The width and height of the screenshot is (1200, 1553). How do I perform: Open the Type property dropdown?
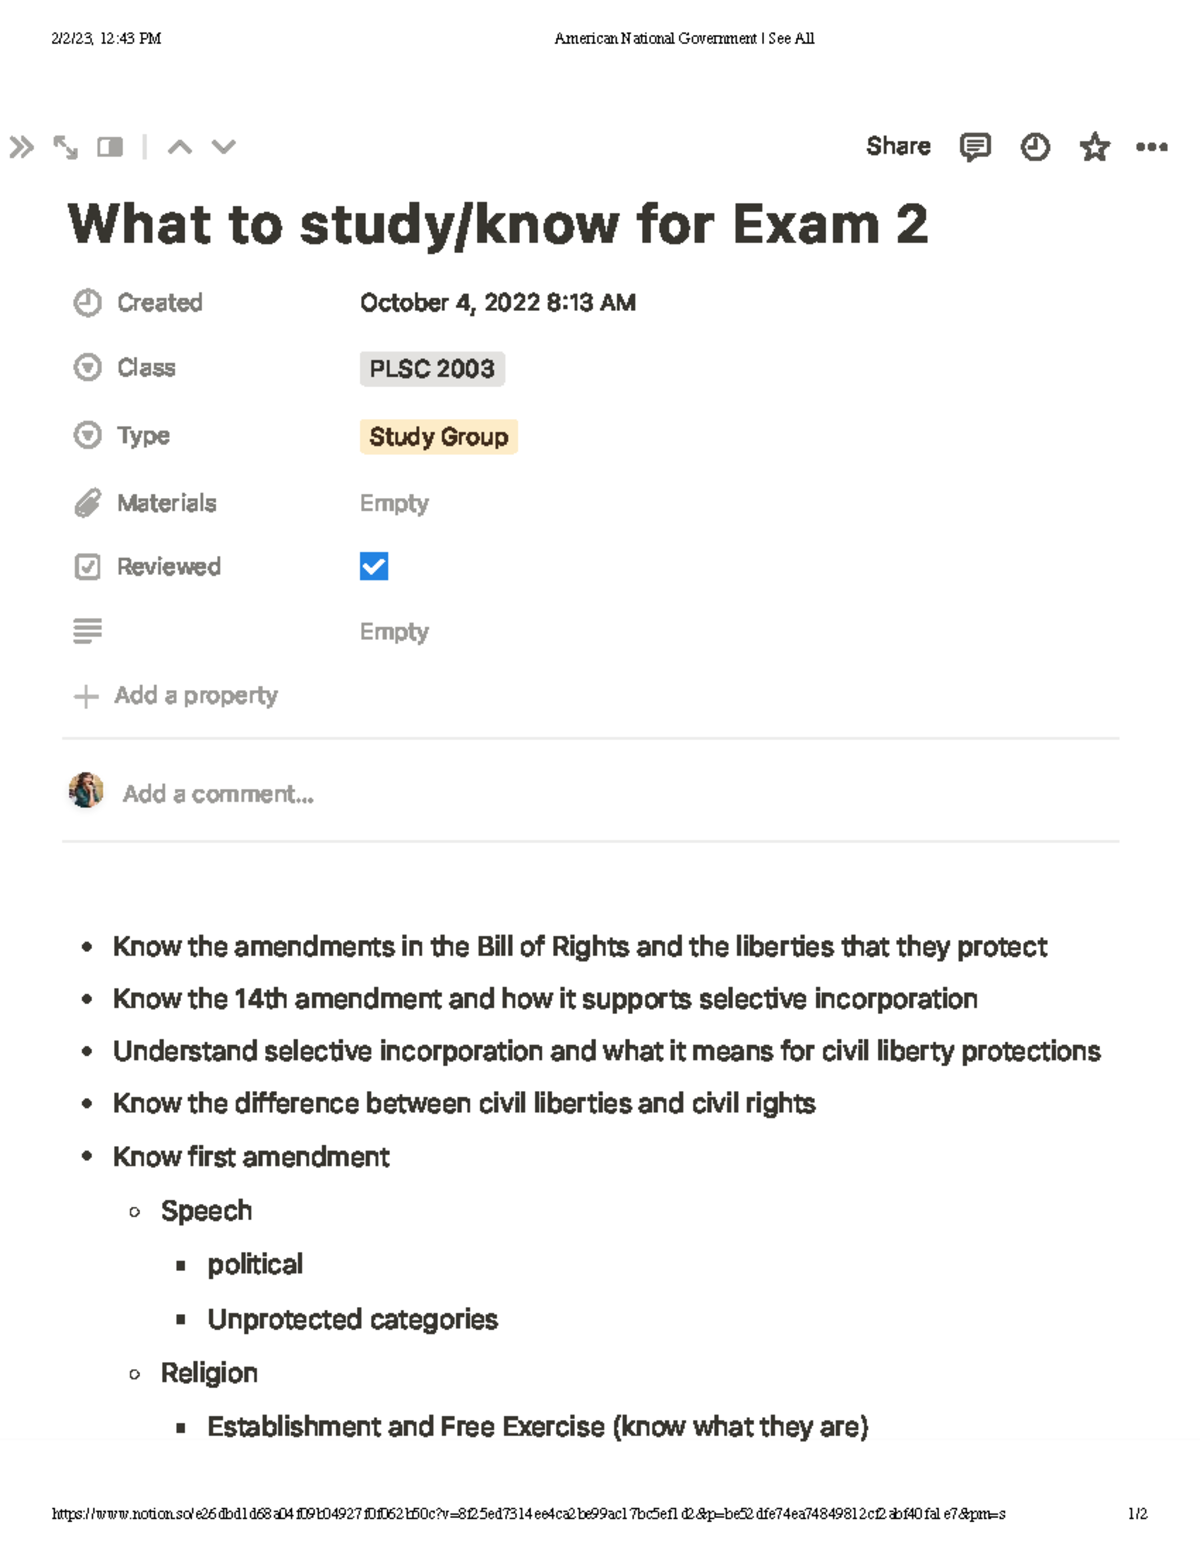tap(88, 434)
